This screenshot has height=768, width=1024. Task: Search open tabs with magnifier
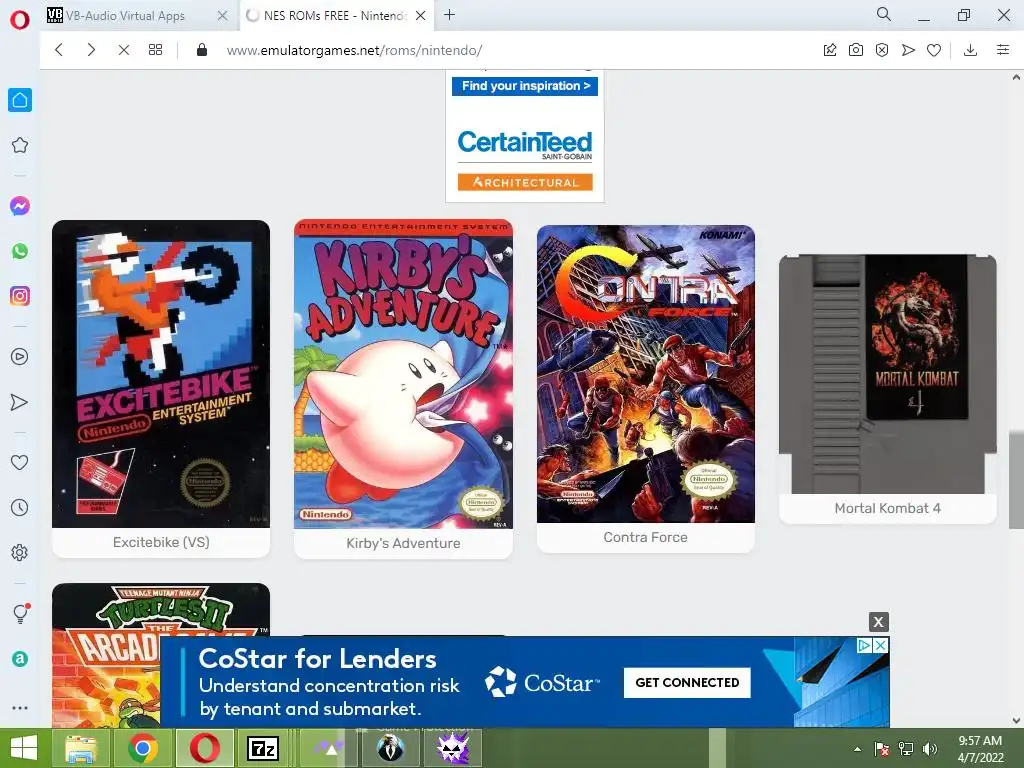coord(884,14)
